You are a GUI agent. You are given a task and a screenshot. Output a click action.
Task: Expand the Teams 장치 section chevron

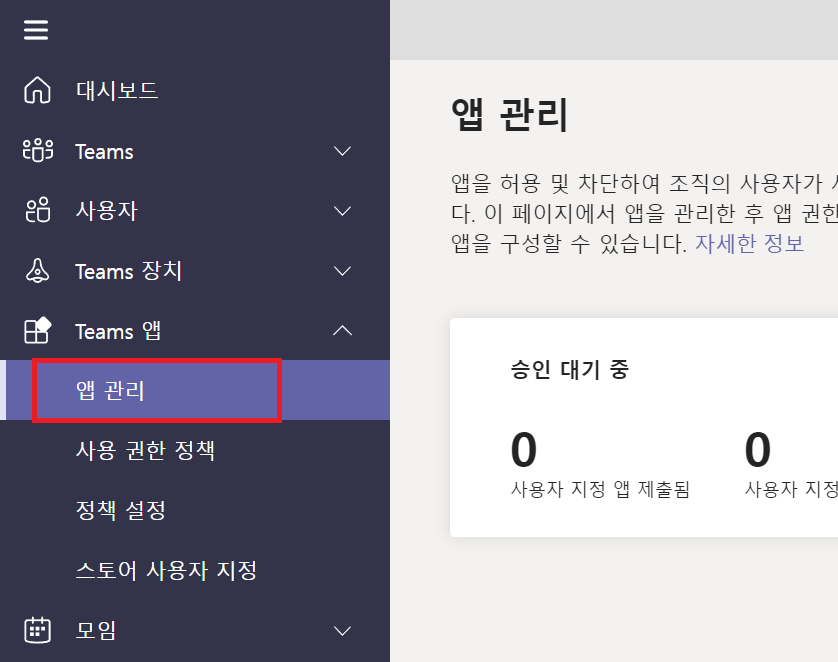pyautogui.click(x=342, y=271)
